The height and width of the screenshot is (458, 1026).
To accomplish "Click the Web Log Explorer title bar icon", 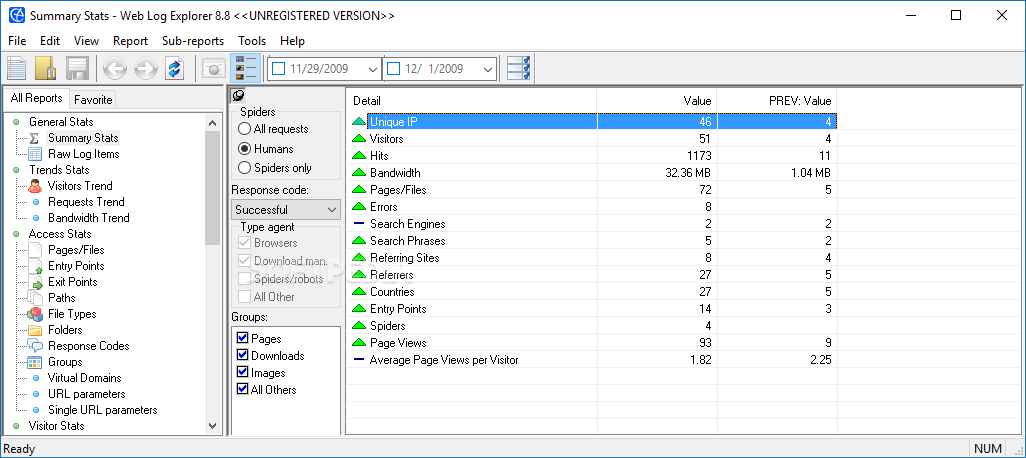I will (17, 15).
